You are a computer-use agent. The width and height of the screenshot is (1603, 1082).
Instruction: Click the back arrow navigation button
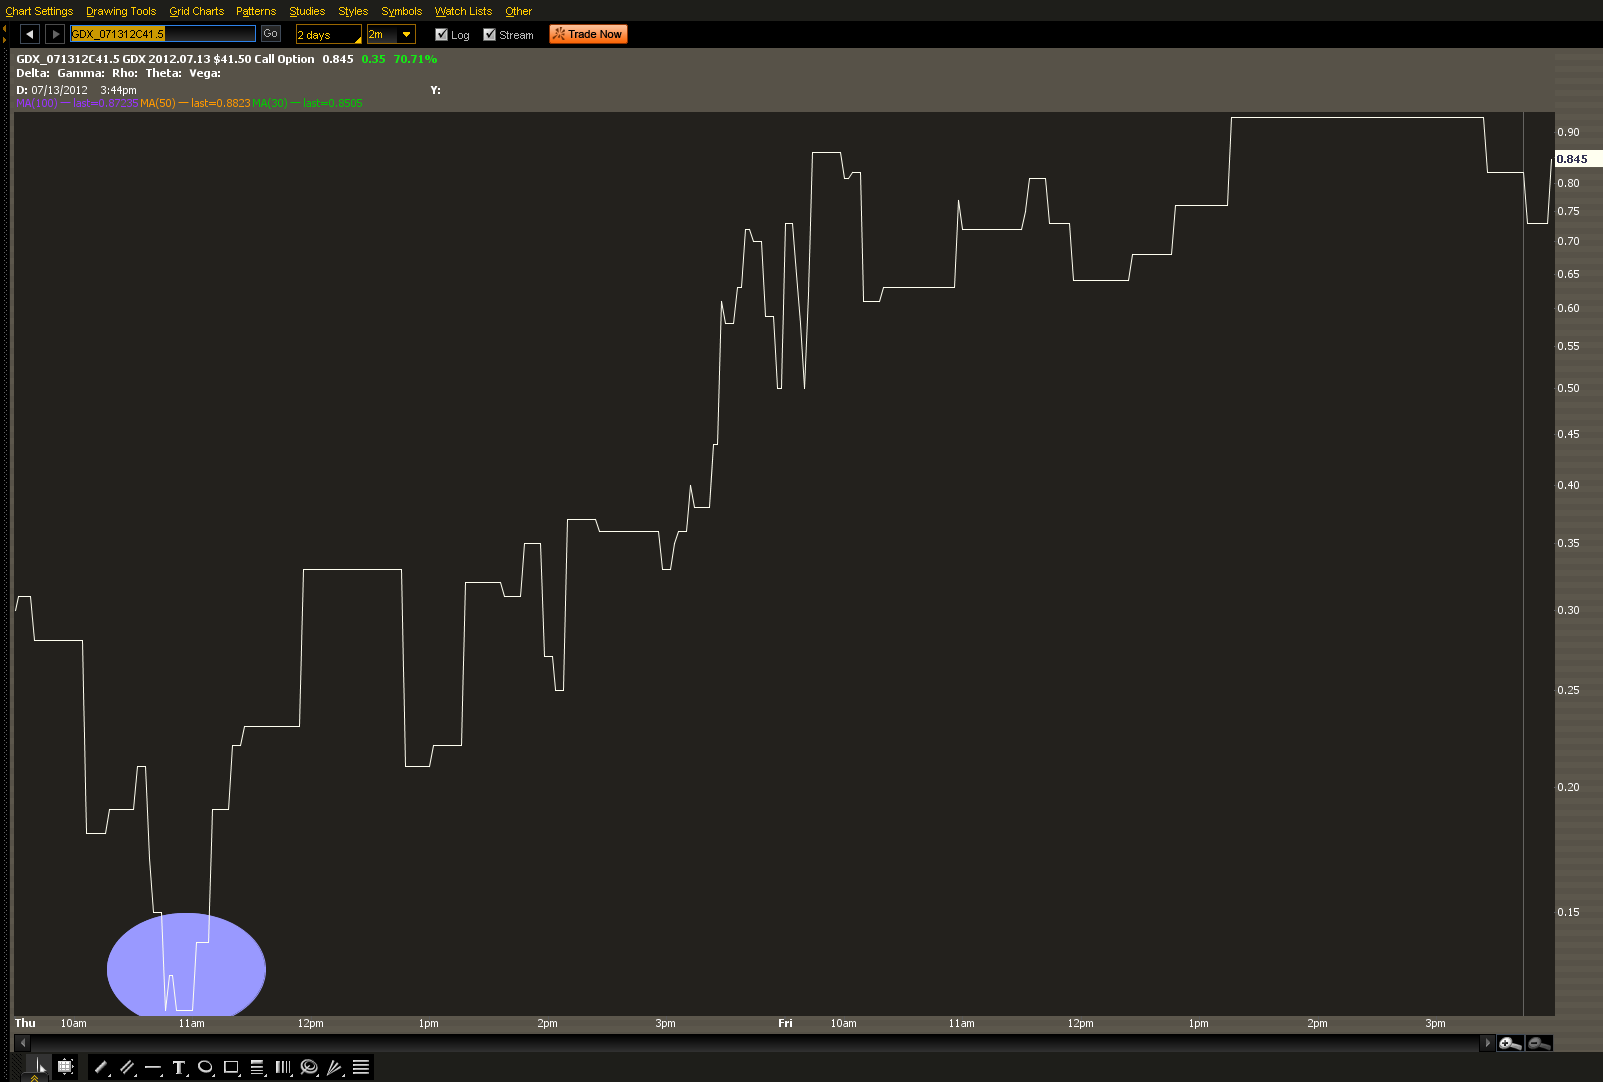pyautogui.click(x=30, y=34)
